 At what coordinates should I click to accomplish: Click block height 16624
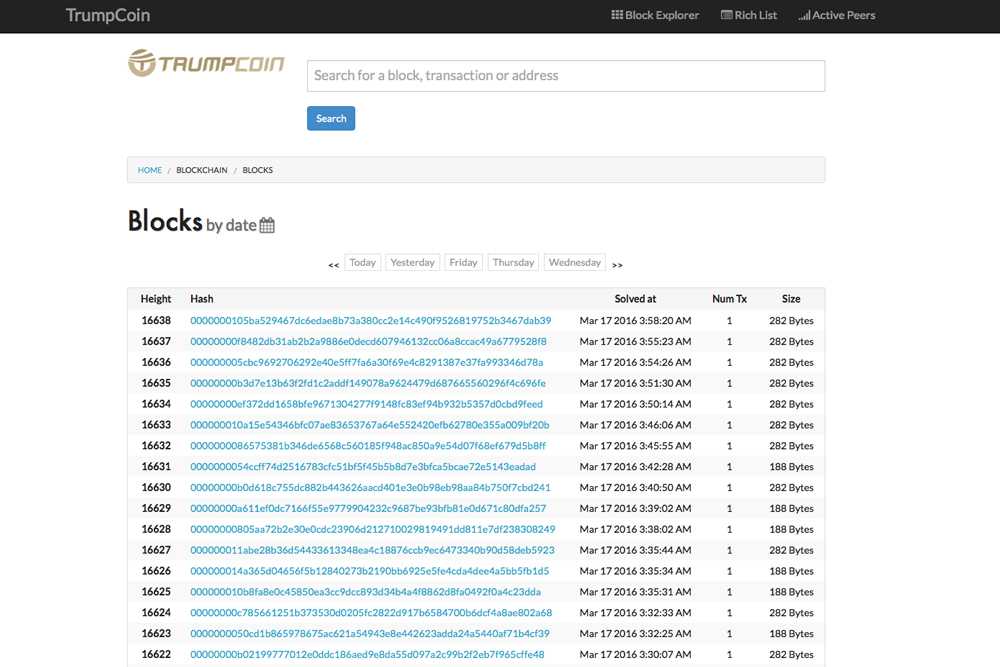pos(156,613)
